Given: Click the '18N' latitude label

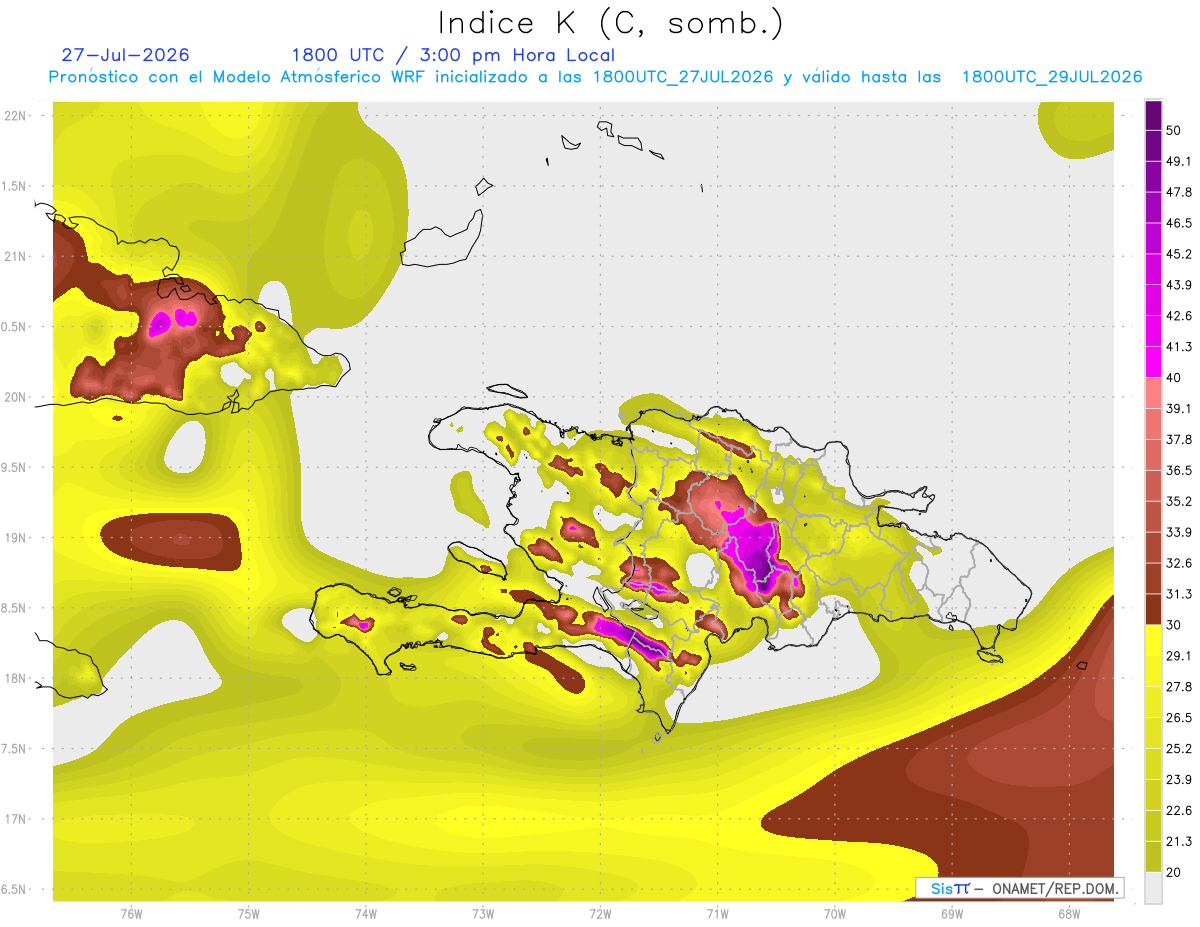Looking at the screenshot, I should [15, 678].
